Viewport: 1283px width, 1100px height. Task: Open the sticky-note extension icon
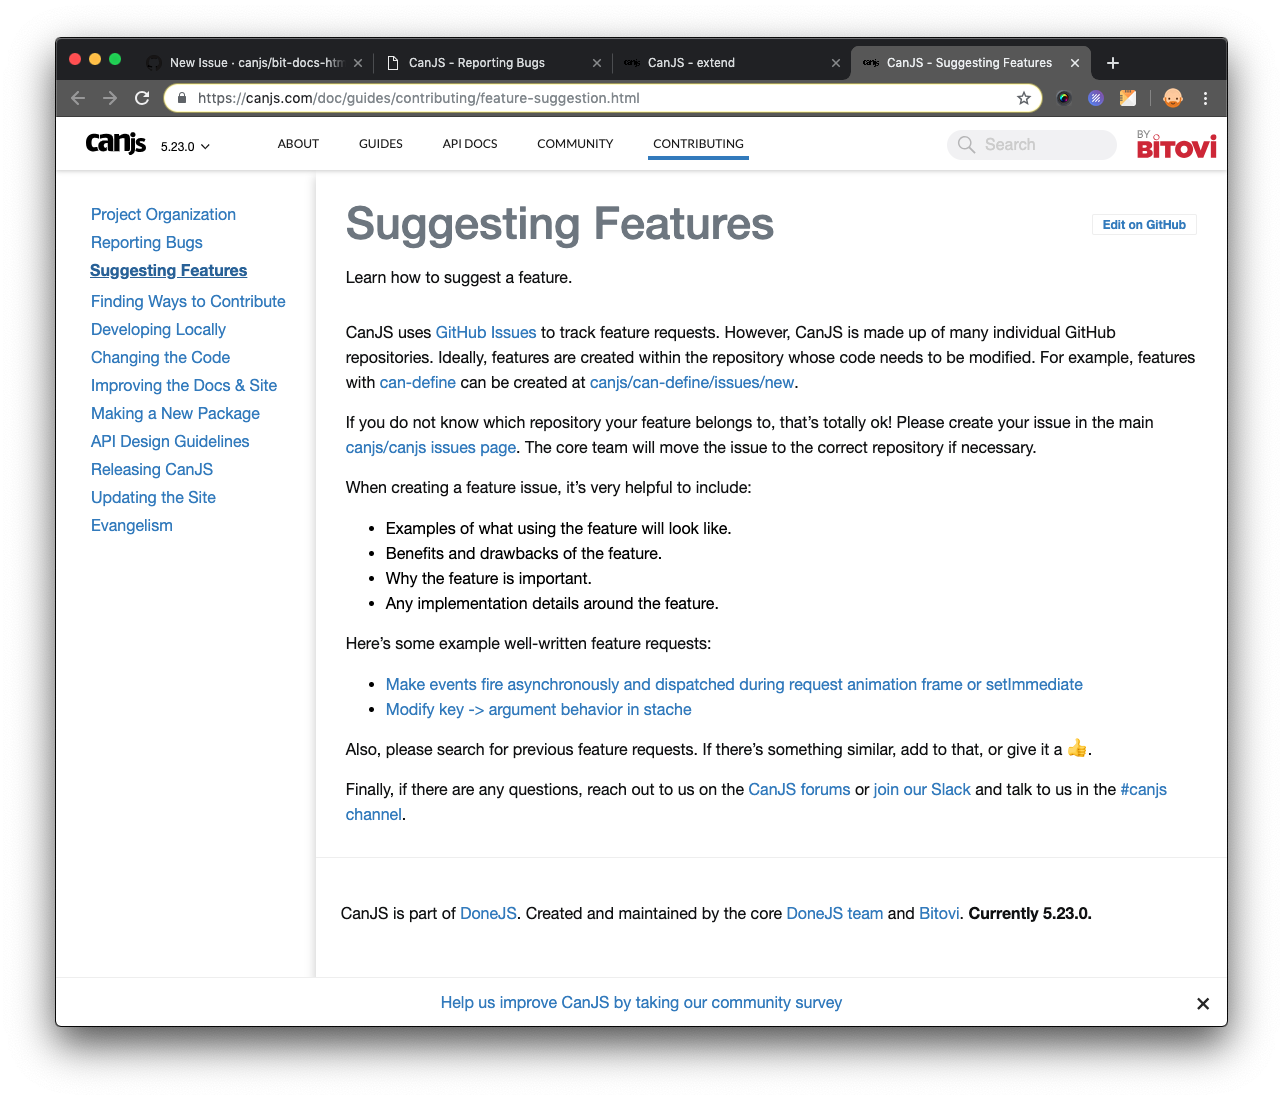(x=1128, y=98)
